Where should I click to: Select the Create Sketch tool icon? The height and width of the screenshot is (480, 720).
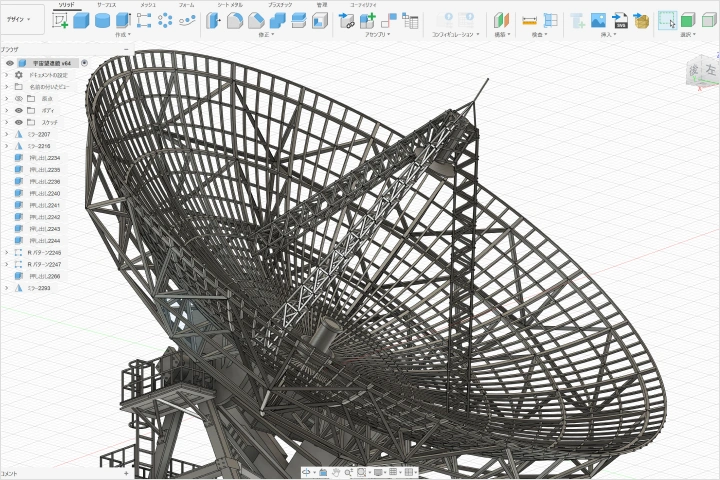tap(60, 21)
